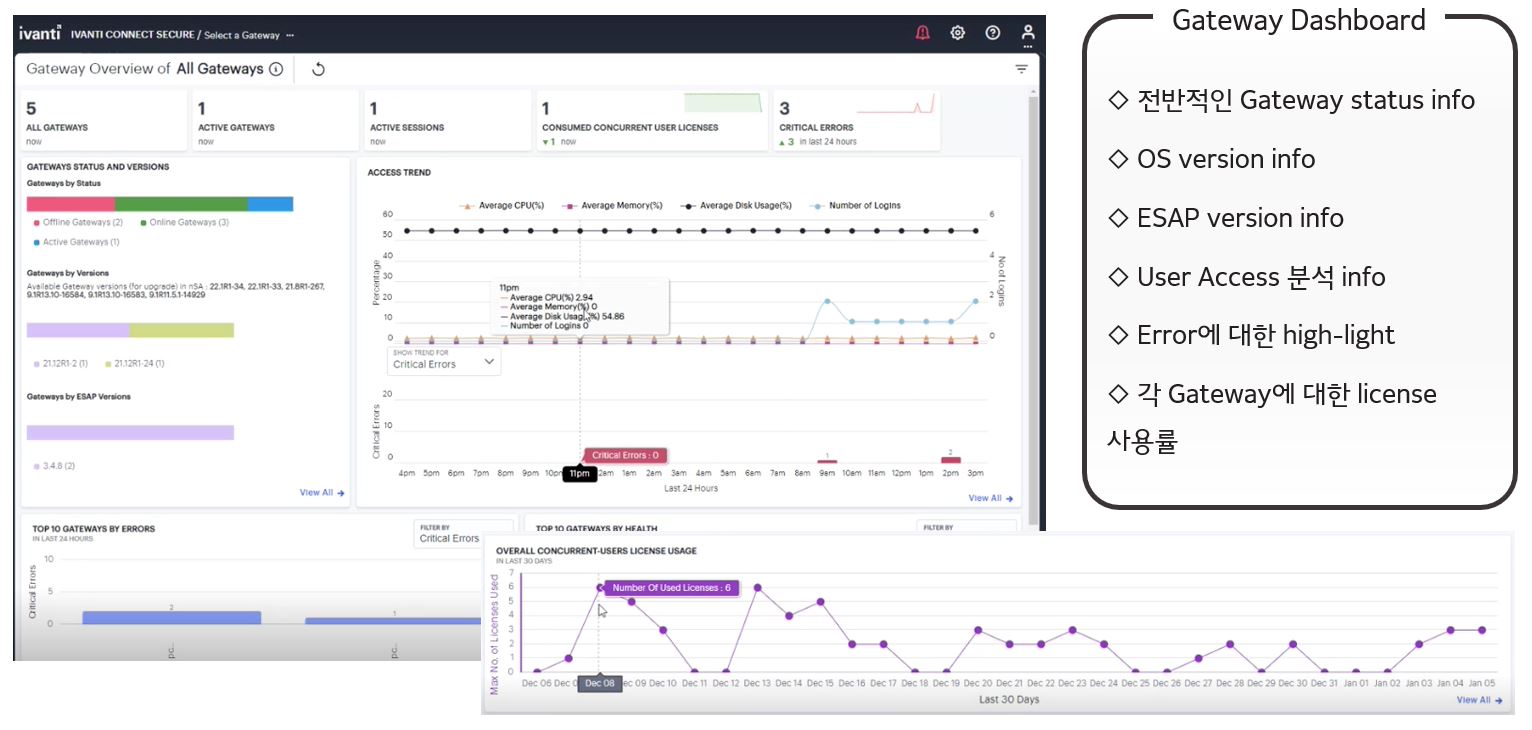The height and width of the screenshot is (730, 1532).
Task: Click View All in License Usage chart
Action: [x=1479, y=700]
